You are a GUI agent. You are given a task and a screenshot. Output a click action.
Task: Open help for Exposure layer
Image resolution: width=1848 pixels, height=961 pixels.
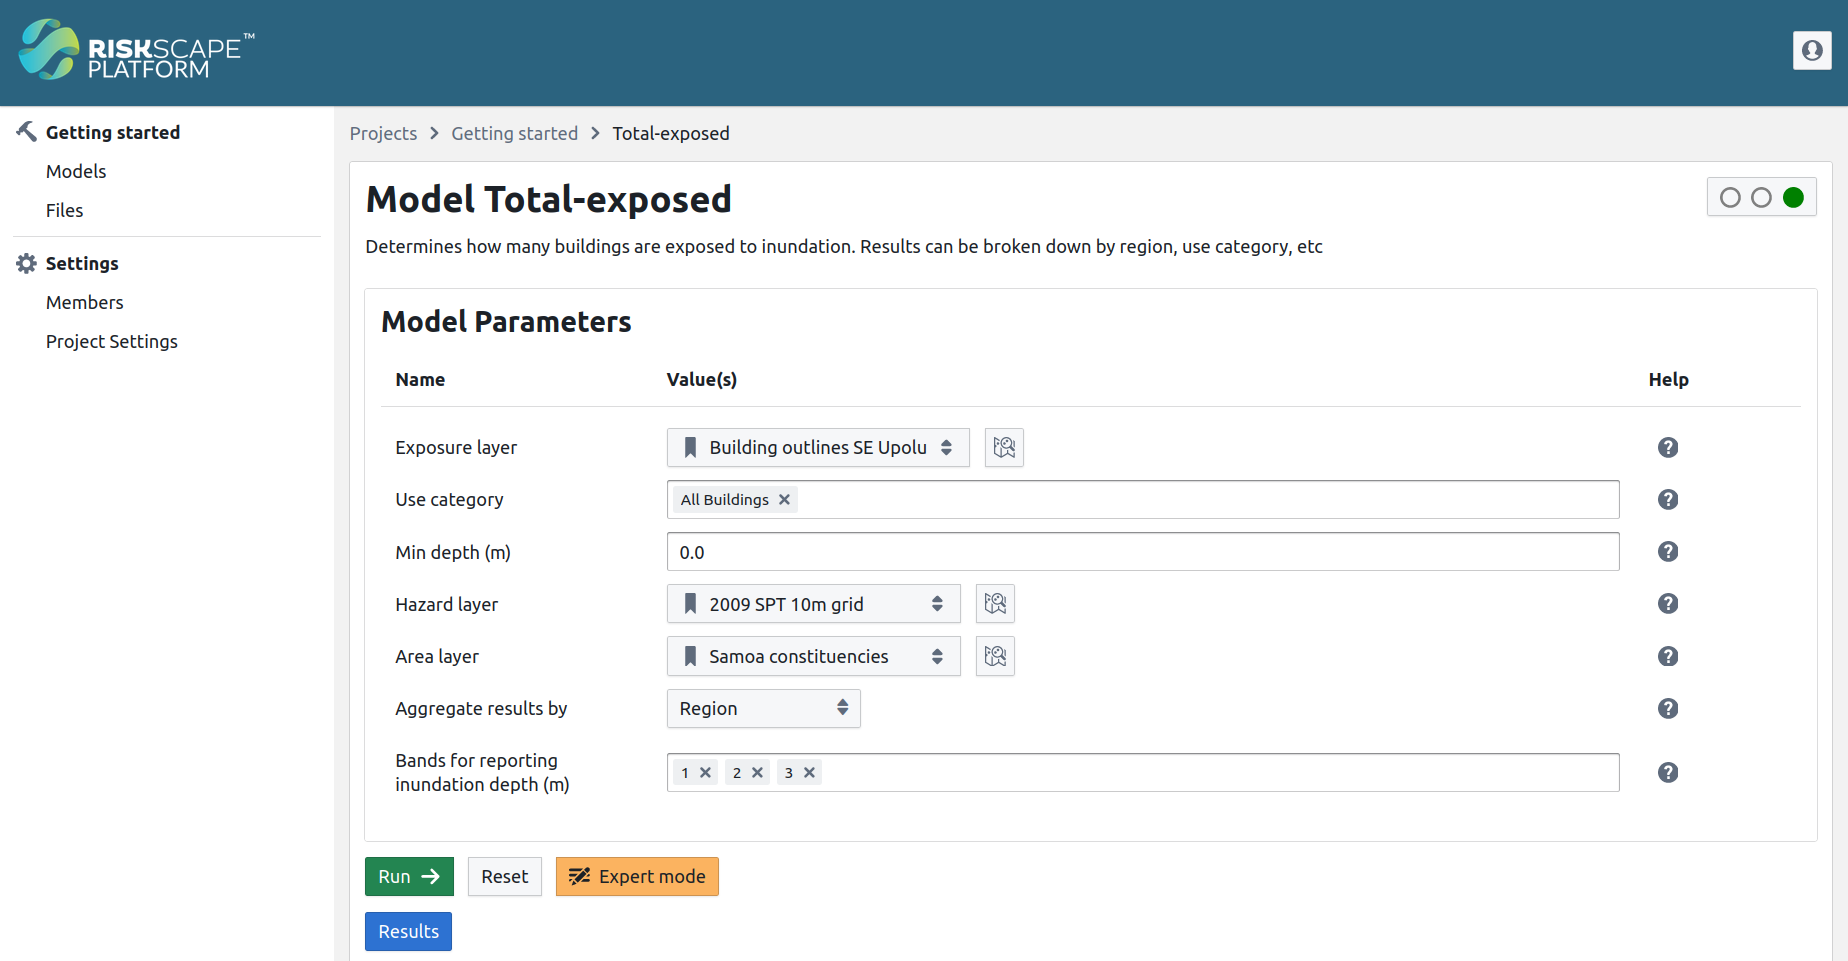tap(1668, 447)
